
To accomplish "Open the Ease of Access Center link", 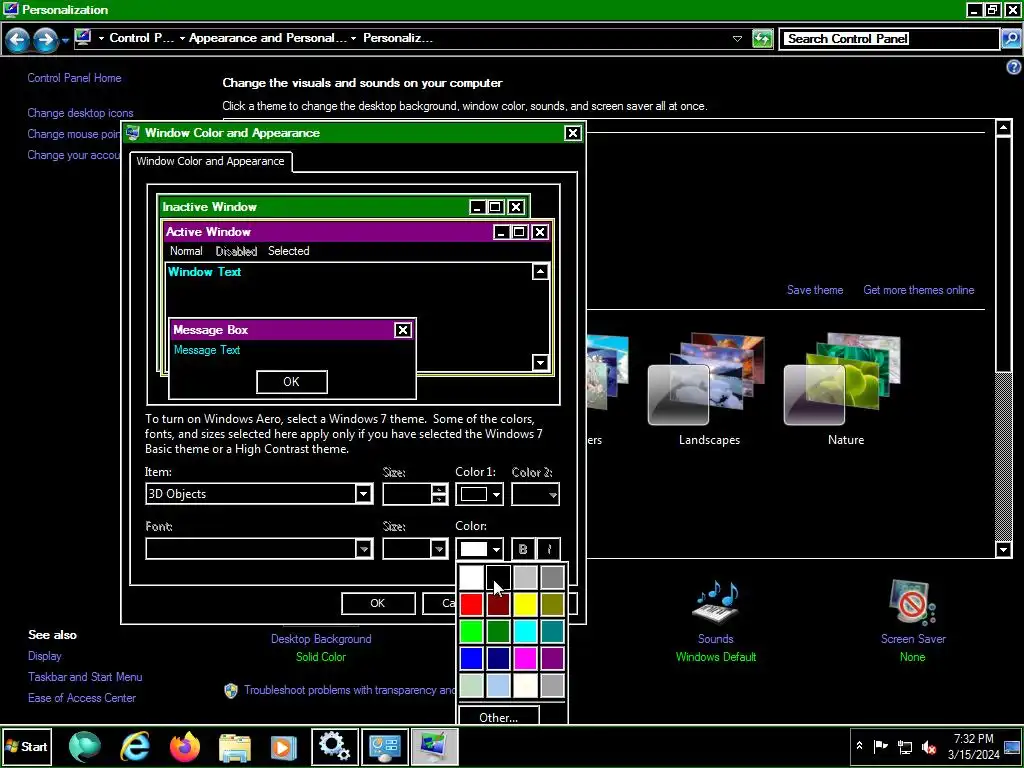I will pyautogui.click(x=82, y=697).
